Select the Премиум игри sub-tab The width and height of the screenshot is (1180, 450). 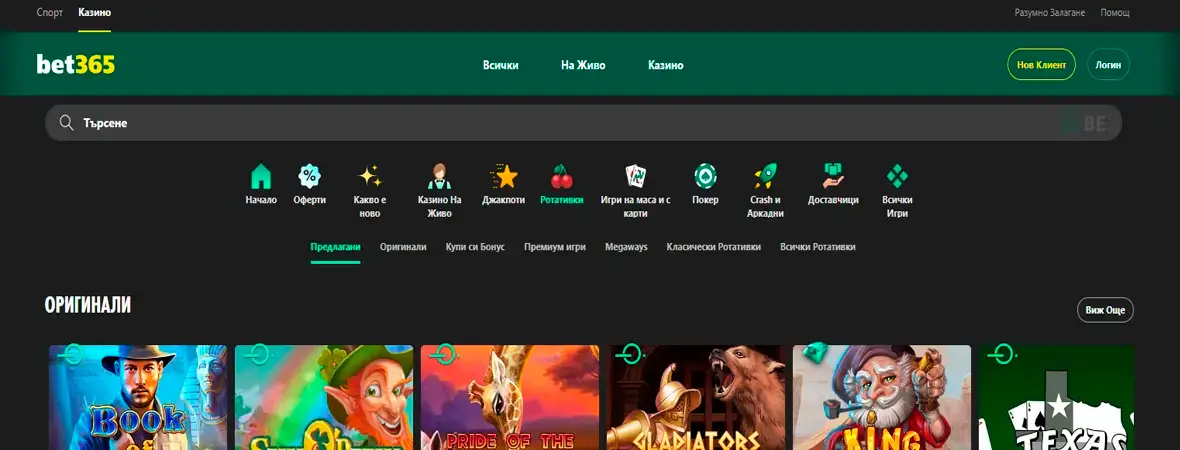(555, 247)
